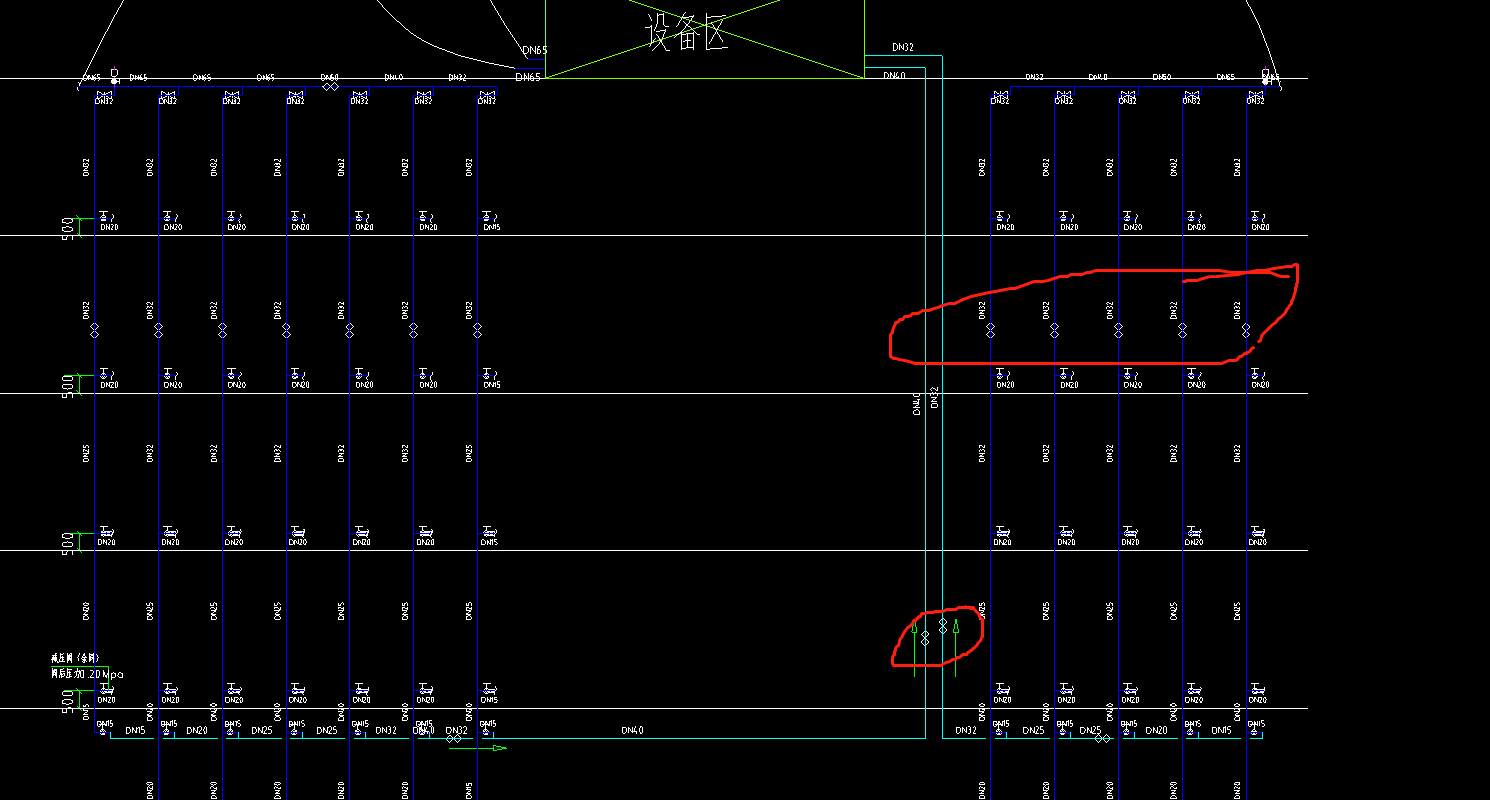
Task: Click the DN65 label on the curved white pipe
Action: (x=535, y=50)
